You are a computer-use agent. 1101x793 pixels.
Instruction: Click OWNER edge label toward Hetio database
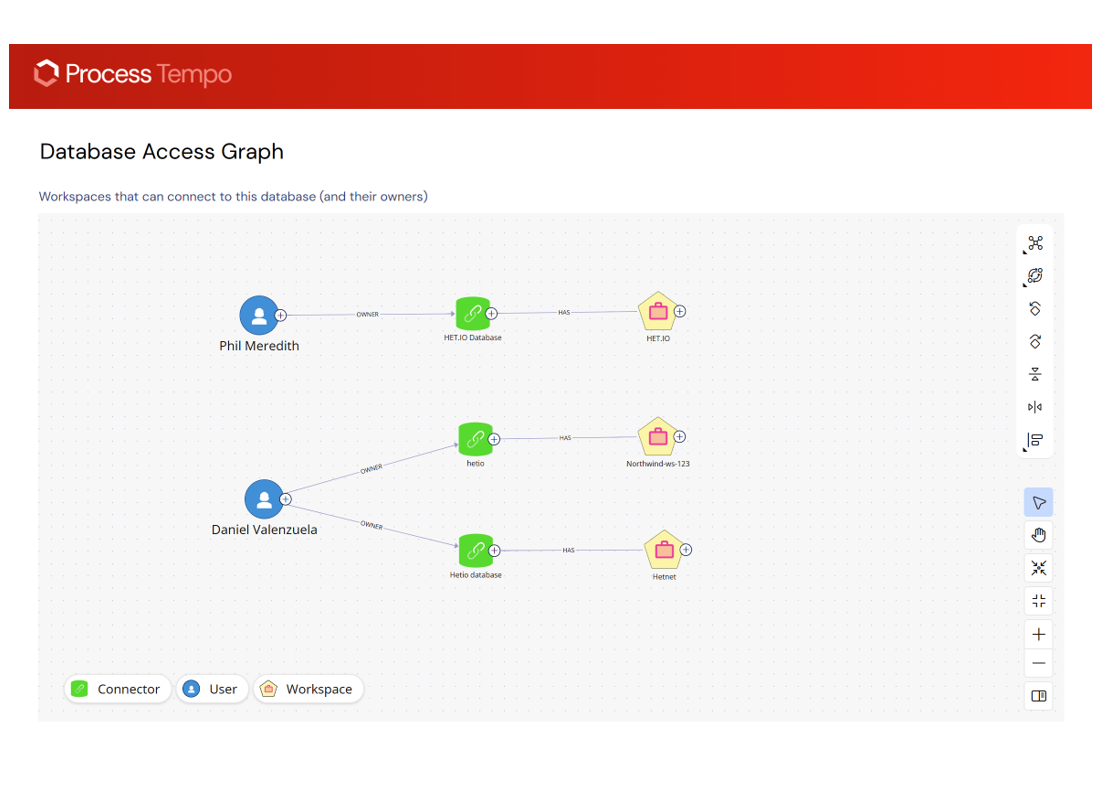click(371, 525)
